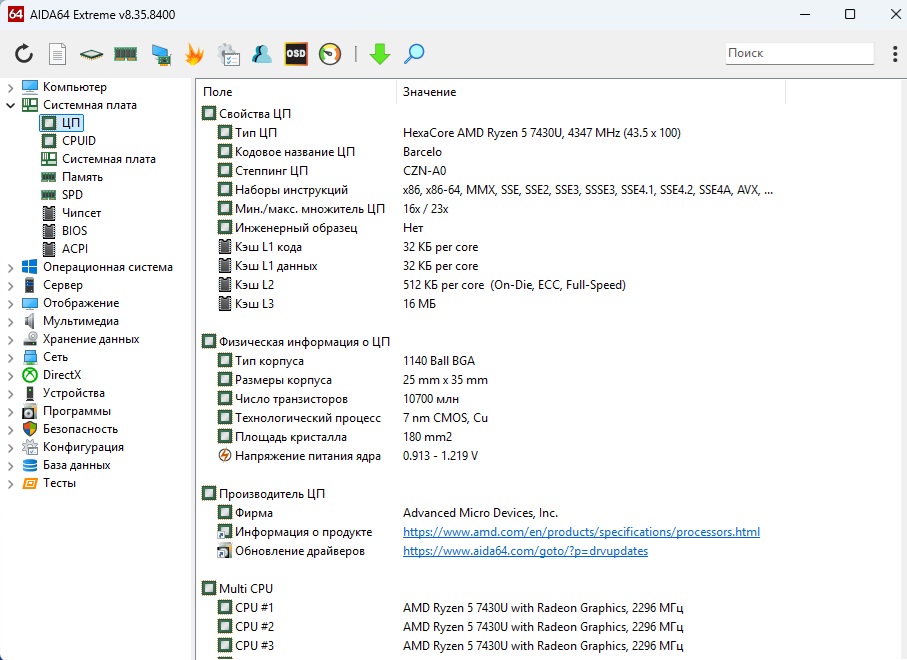Select Программы in the tree
The width and height of the screenshot is (907, 660).
[76, 411]
